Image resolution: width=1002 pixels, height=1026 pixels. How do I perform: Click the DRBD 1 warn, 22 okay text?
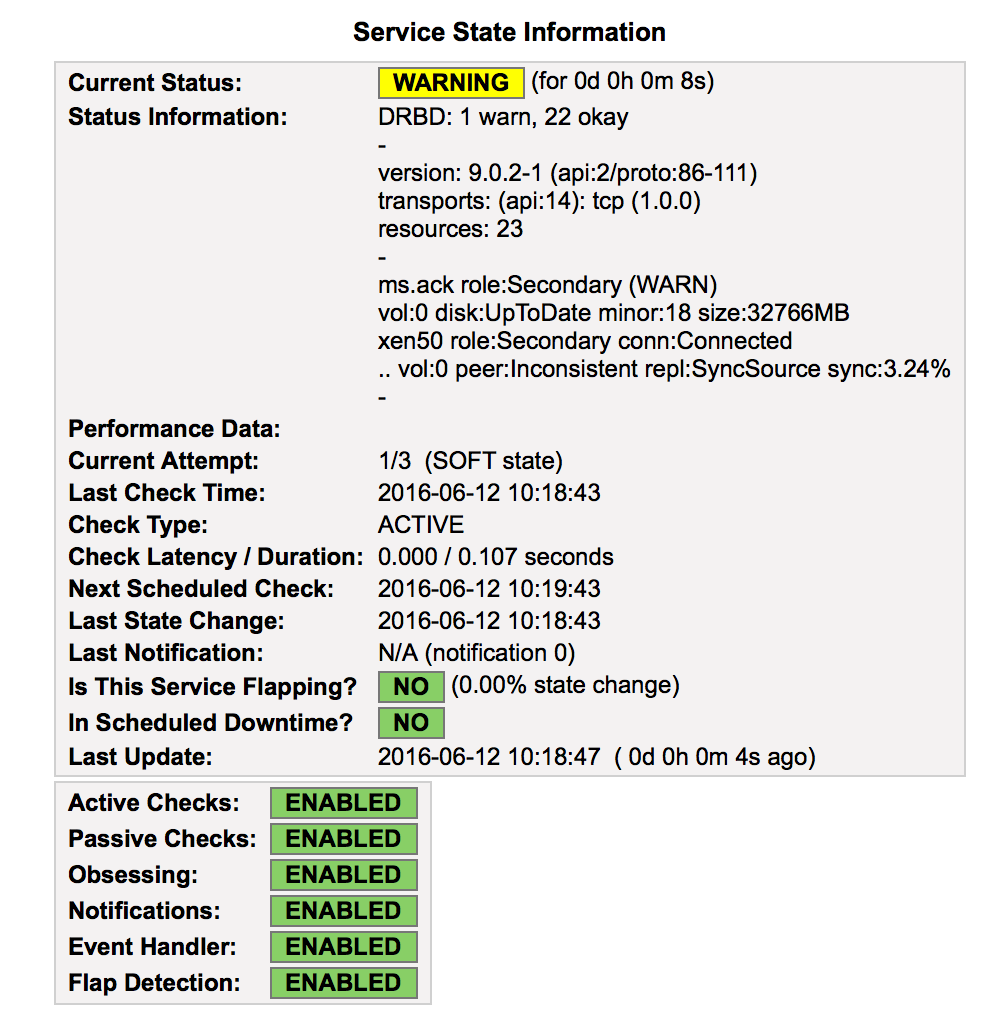coord(503,117)
